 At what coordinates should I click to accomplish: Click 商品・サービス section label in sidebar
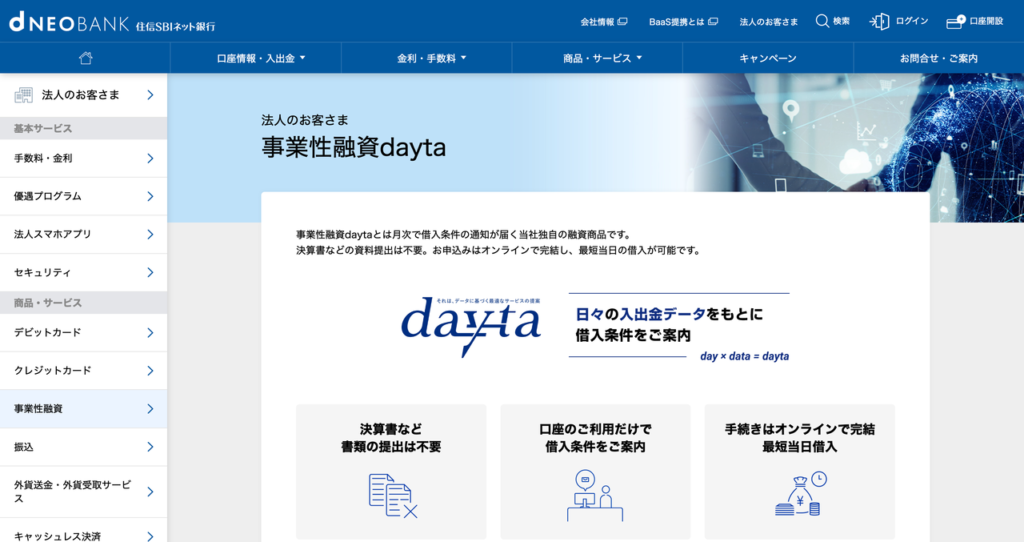[48, 303]
